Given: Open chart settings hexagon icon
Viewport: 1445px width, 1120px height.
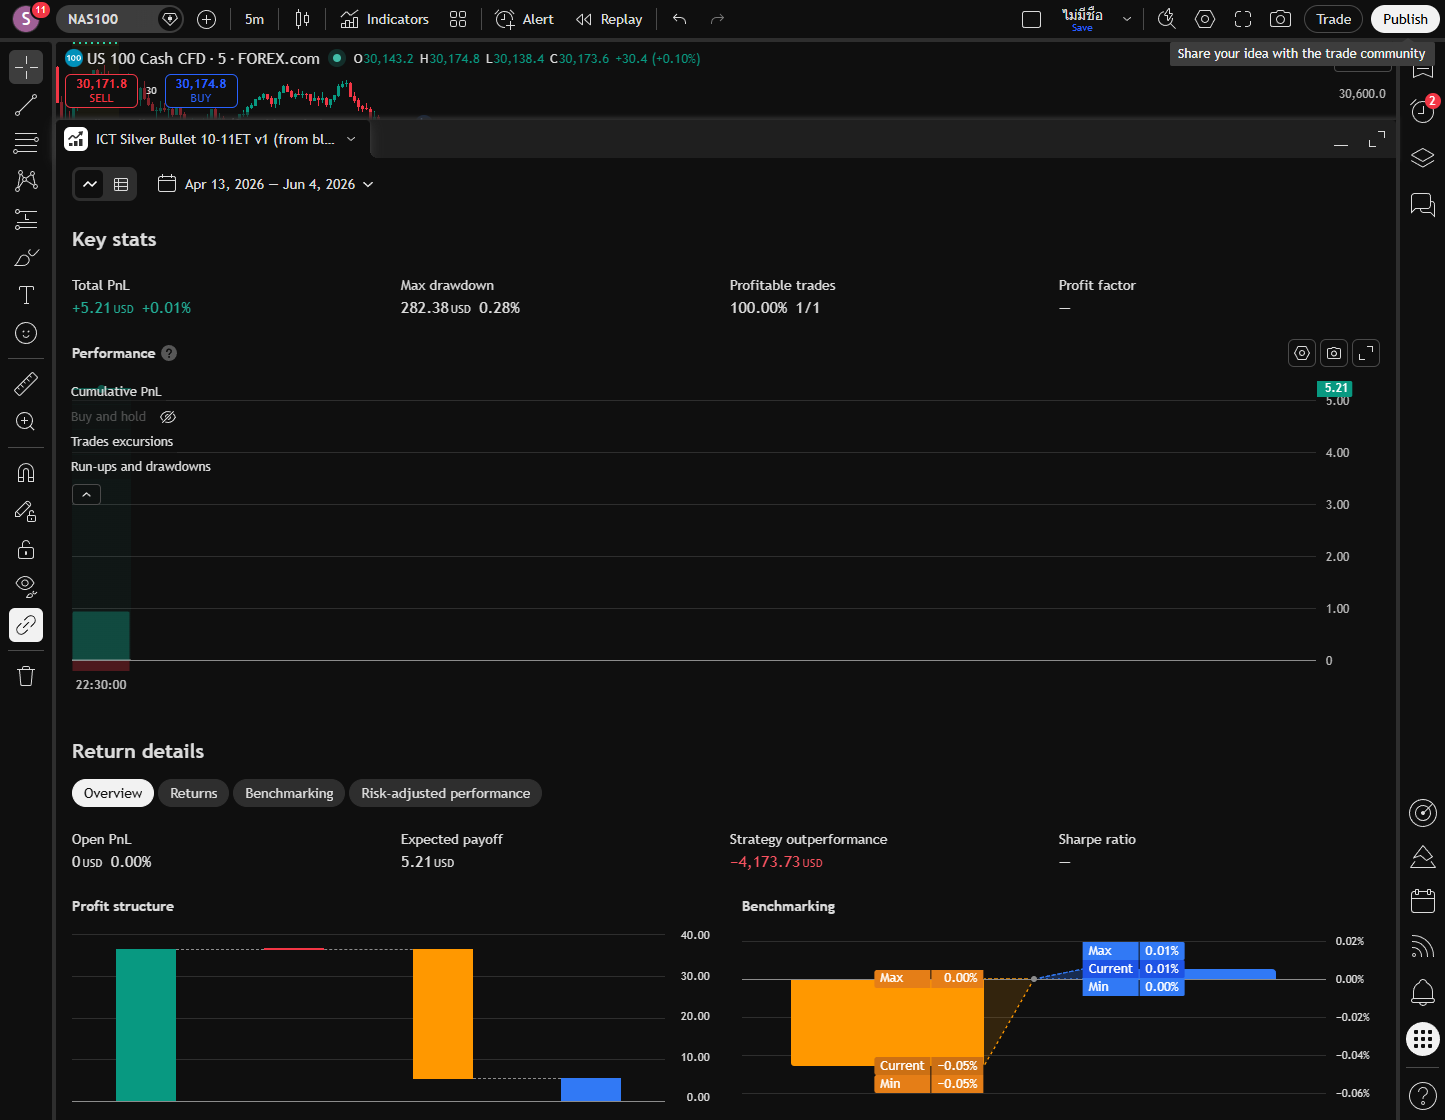Looking at the screenshot, I should 1205,19.
